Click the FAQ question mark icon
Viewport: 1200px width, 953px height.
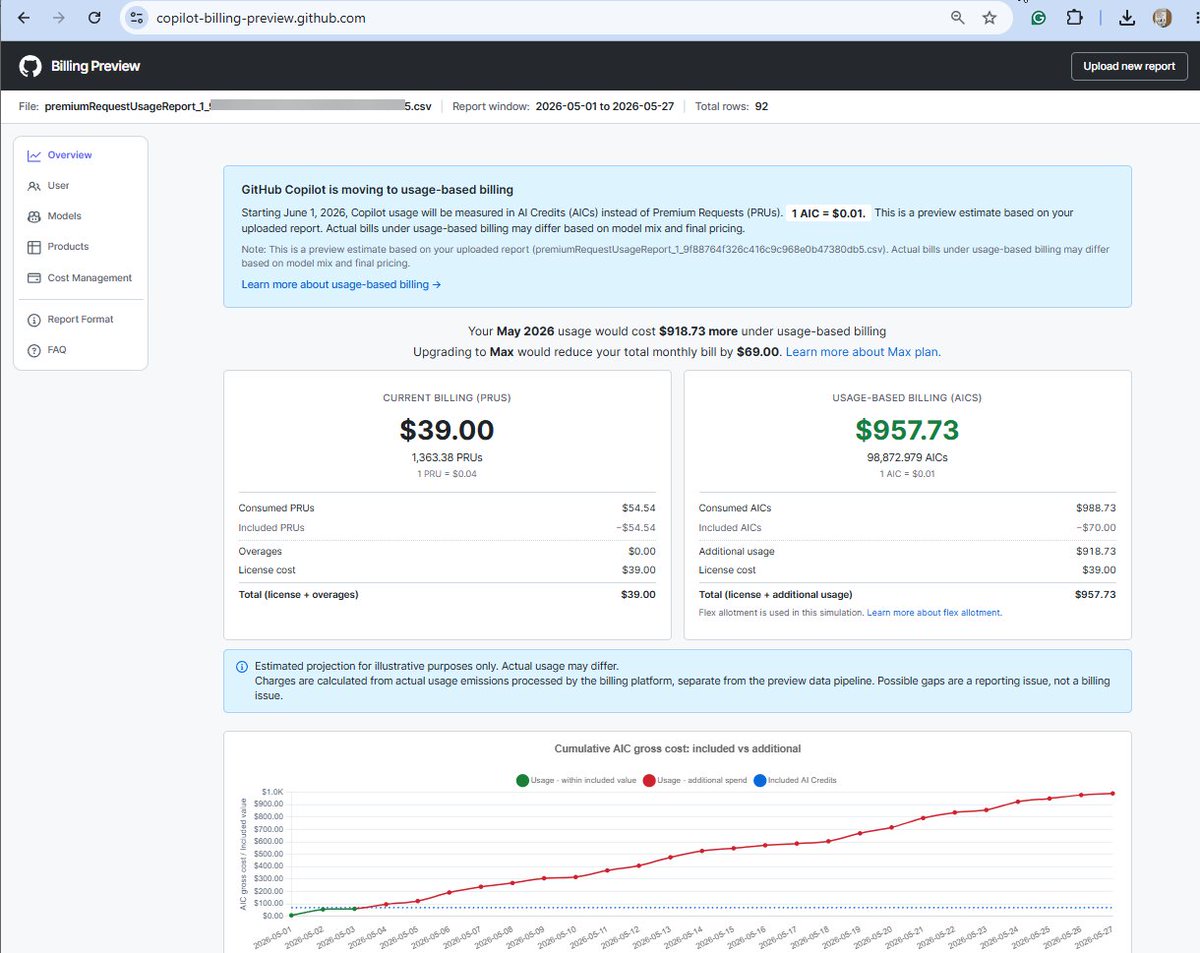coord(34,350)
